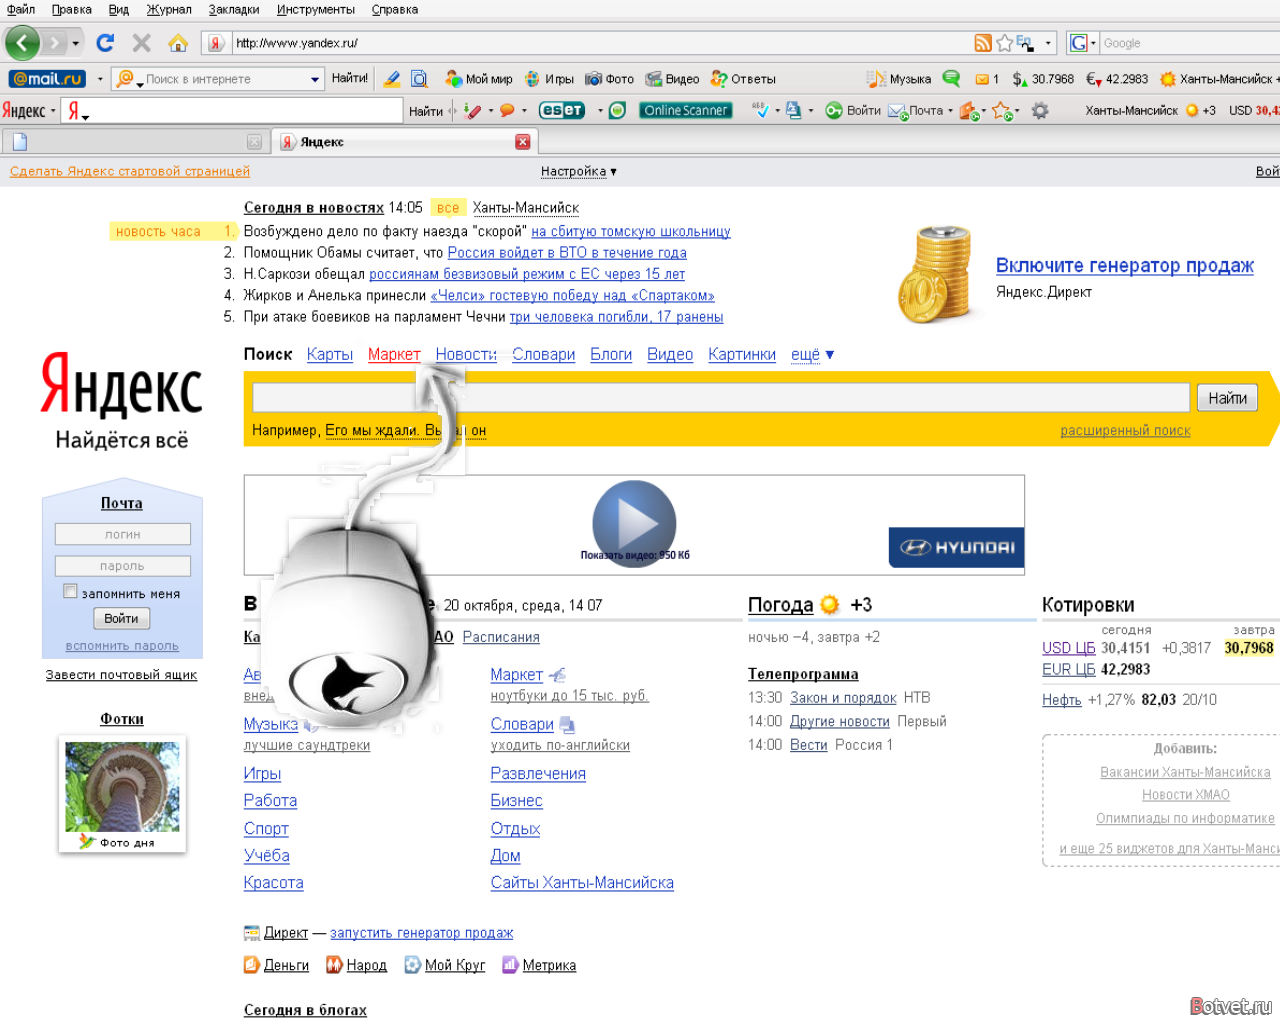Check the envelope mail counter showing 1
The height and width of the screenshot is (1024, 1280).
coord(987,79)
